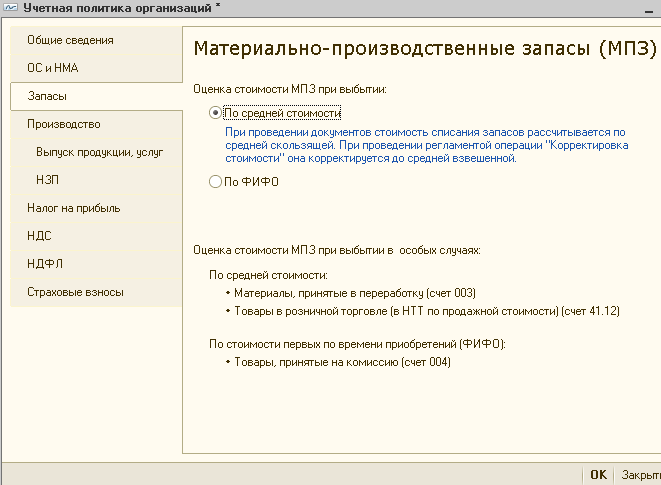This screenshot has width=661, height=485.
Task: Click 'Товары в розничной торговле' line (счет 41.12)
Action: [427, 311]
